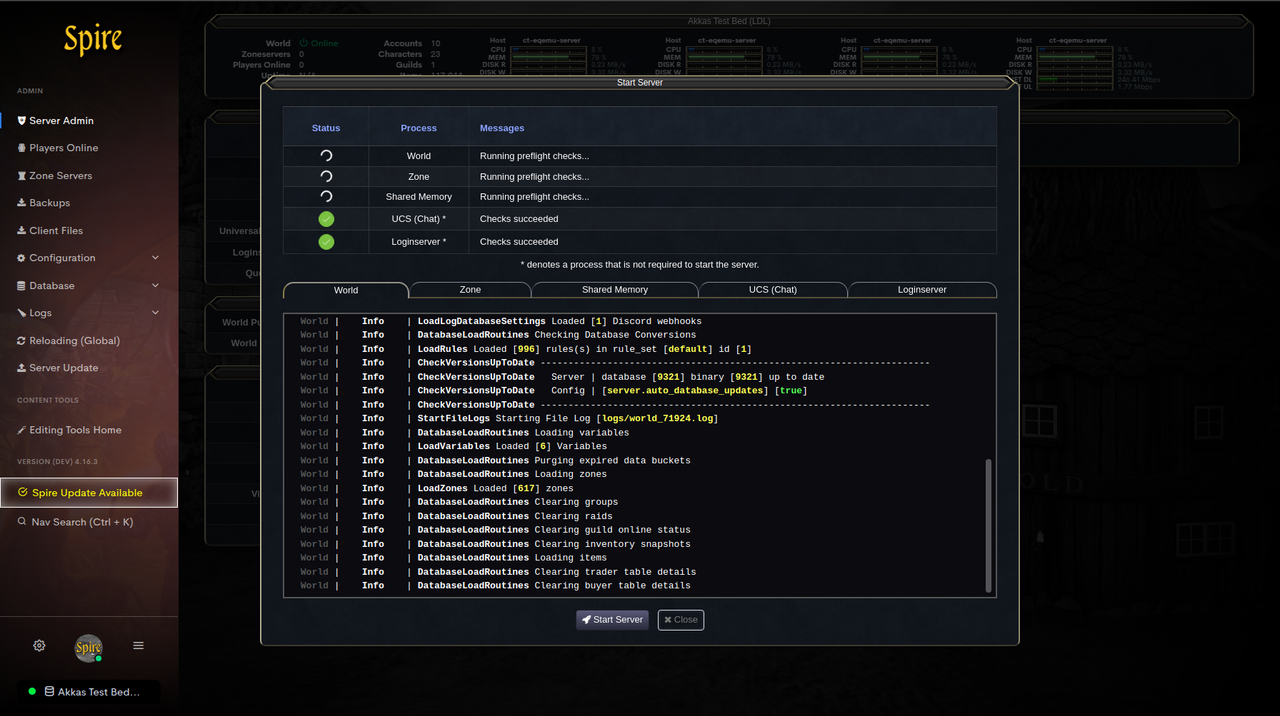Click the Start Server button
This screenshot has width=1280, height=716.
pos(612,620)
